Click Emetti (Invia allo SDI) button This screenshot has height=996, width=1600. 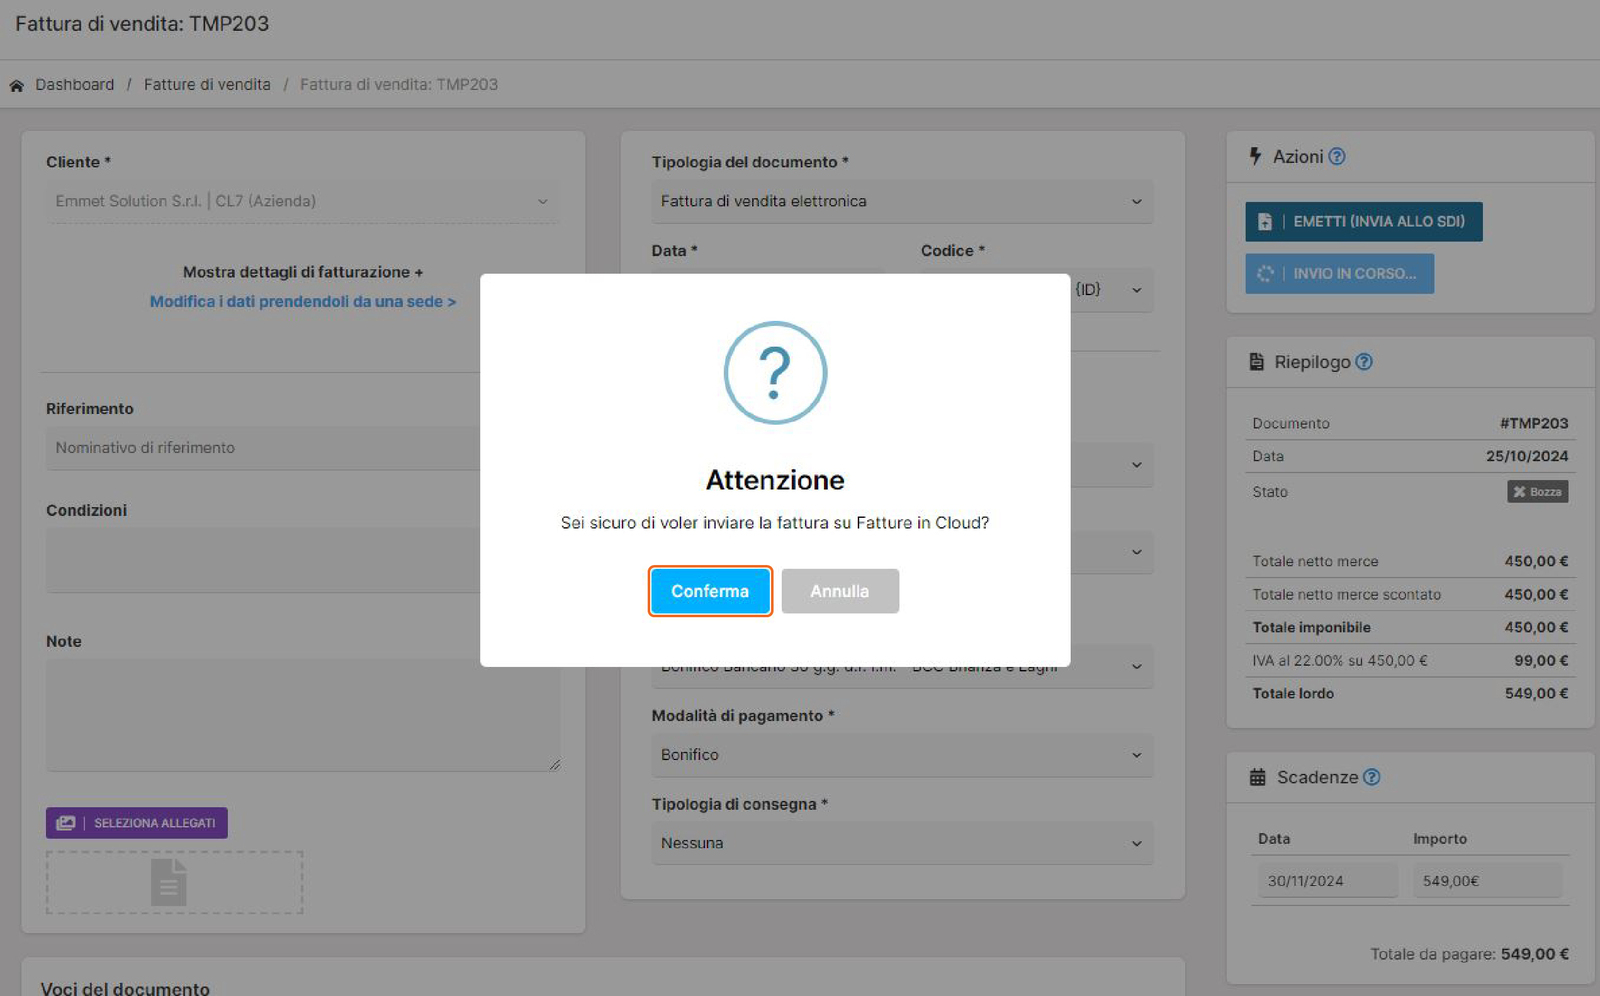(x=1363, y=222)
